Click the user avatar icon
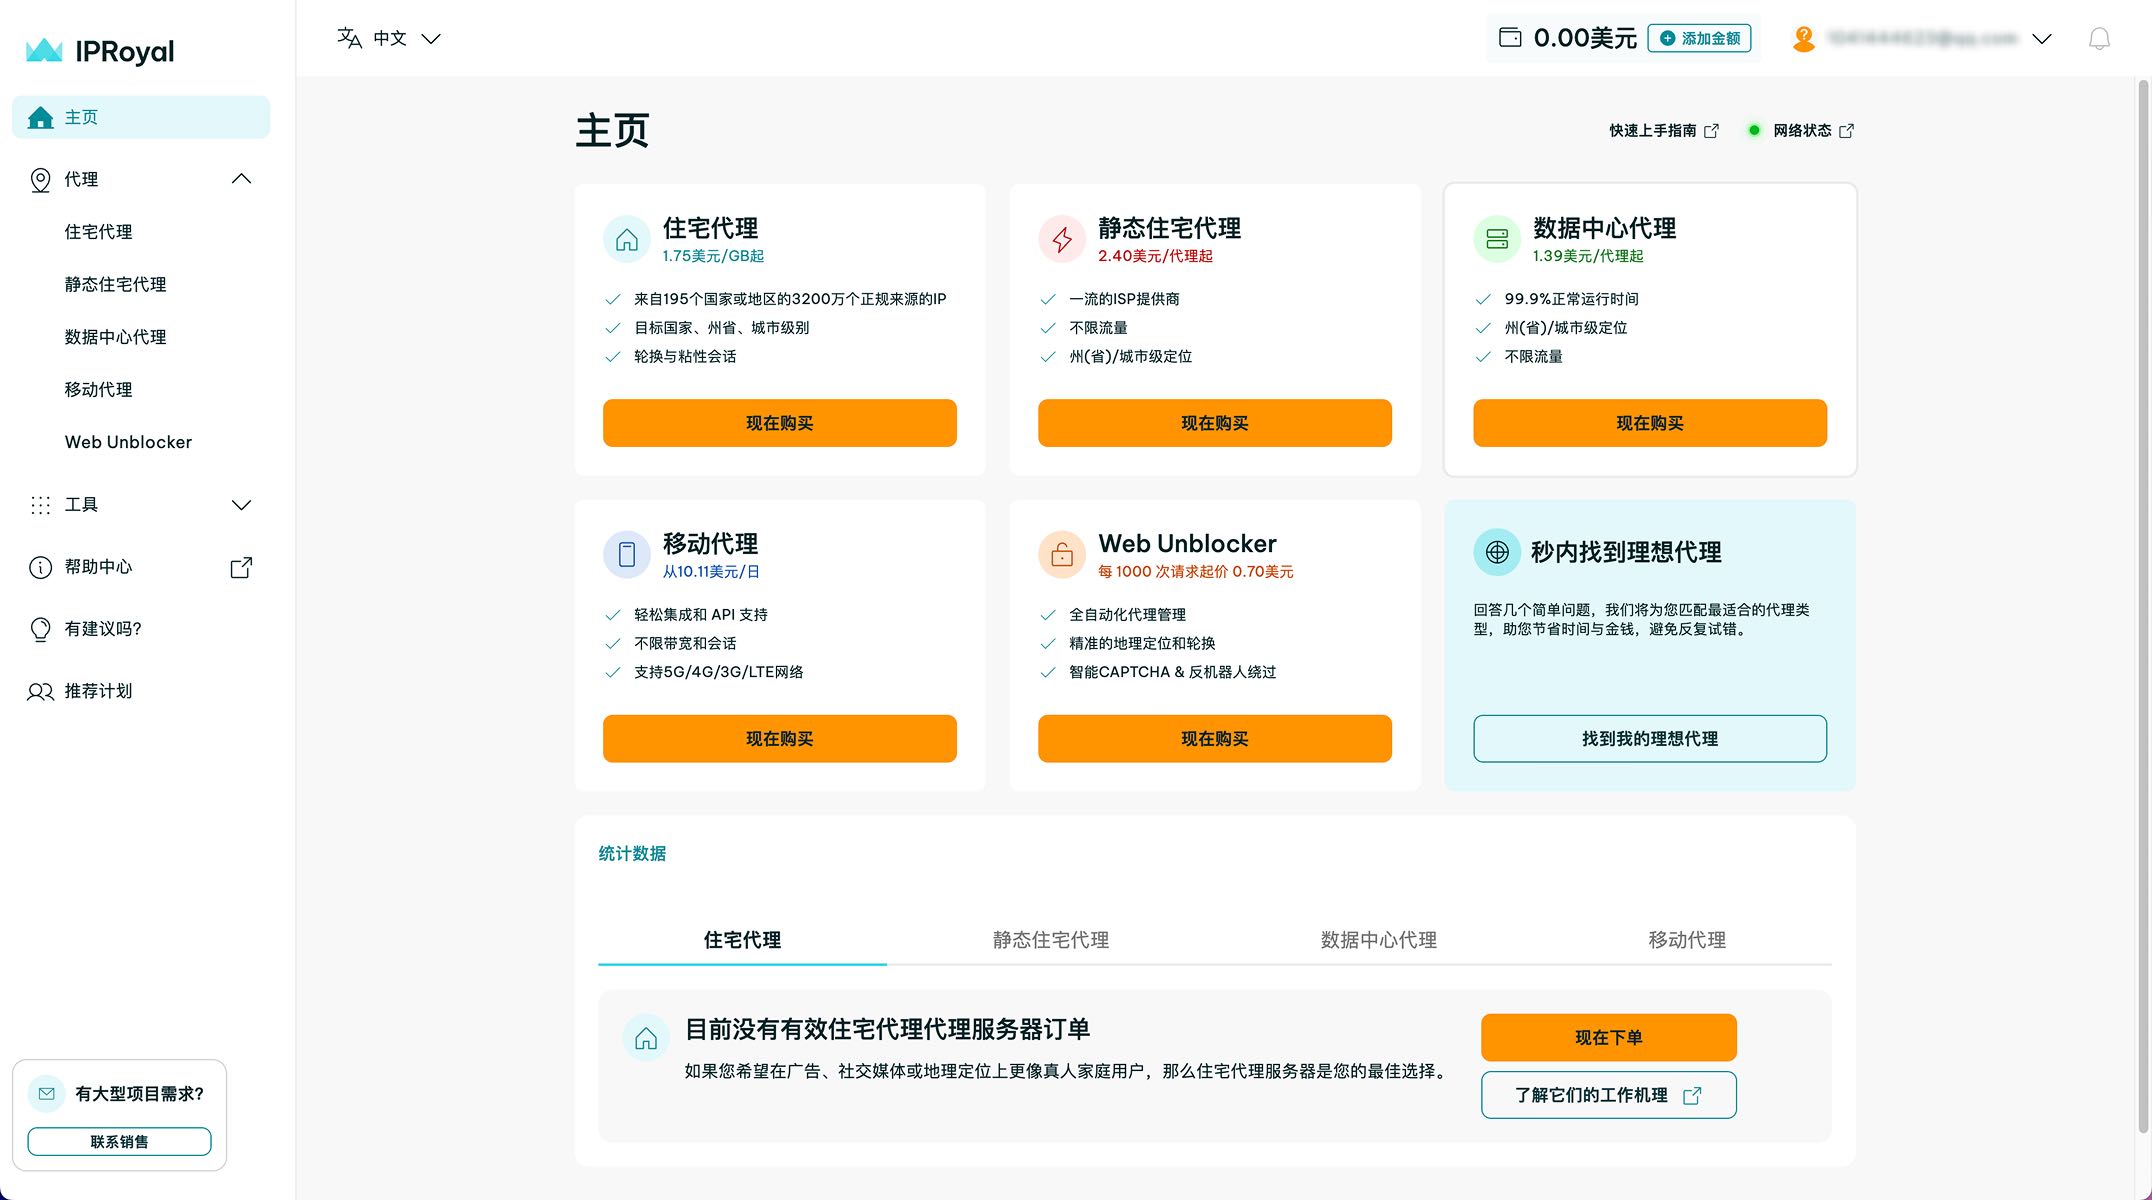This screenshot has width=2152, height=1200. tap(1804, 39)
